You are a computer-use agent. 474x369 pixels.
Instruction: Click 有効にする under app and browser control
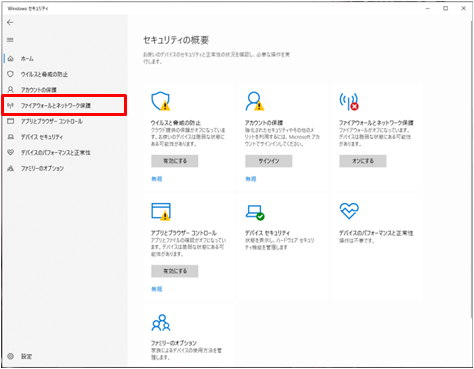pos(175,271)
